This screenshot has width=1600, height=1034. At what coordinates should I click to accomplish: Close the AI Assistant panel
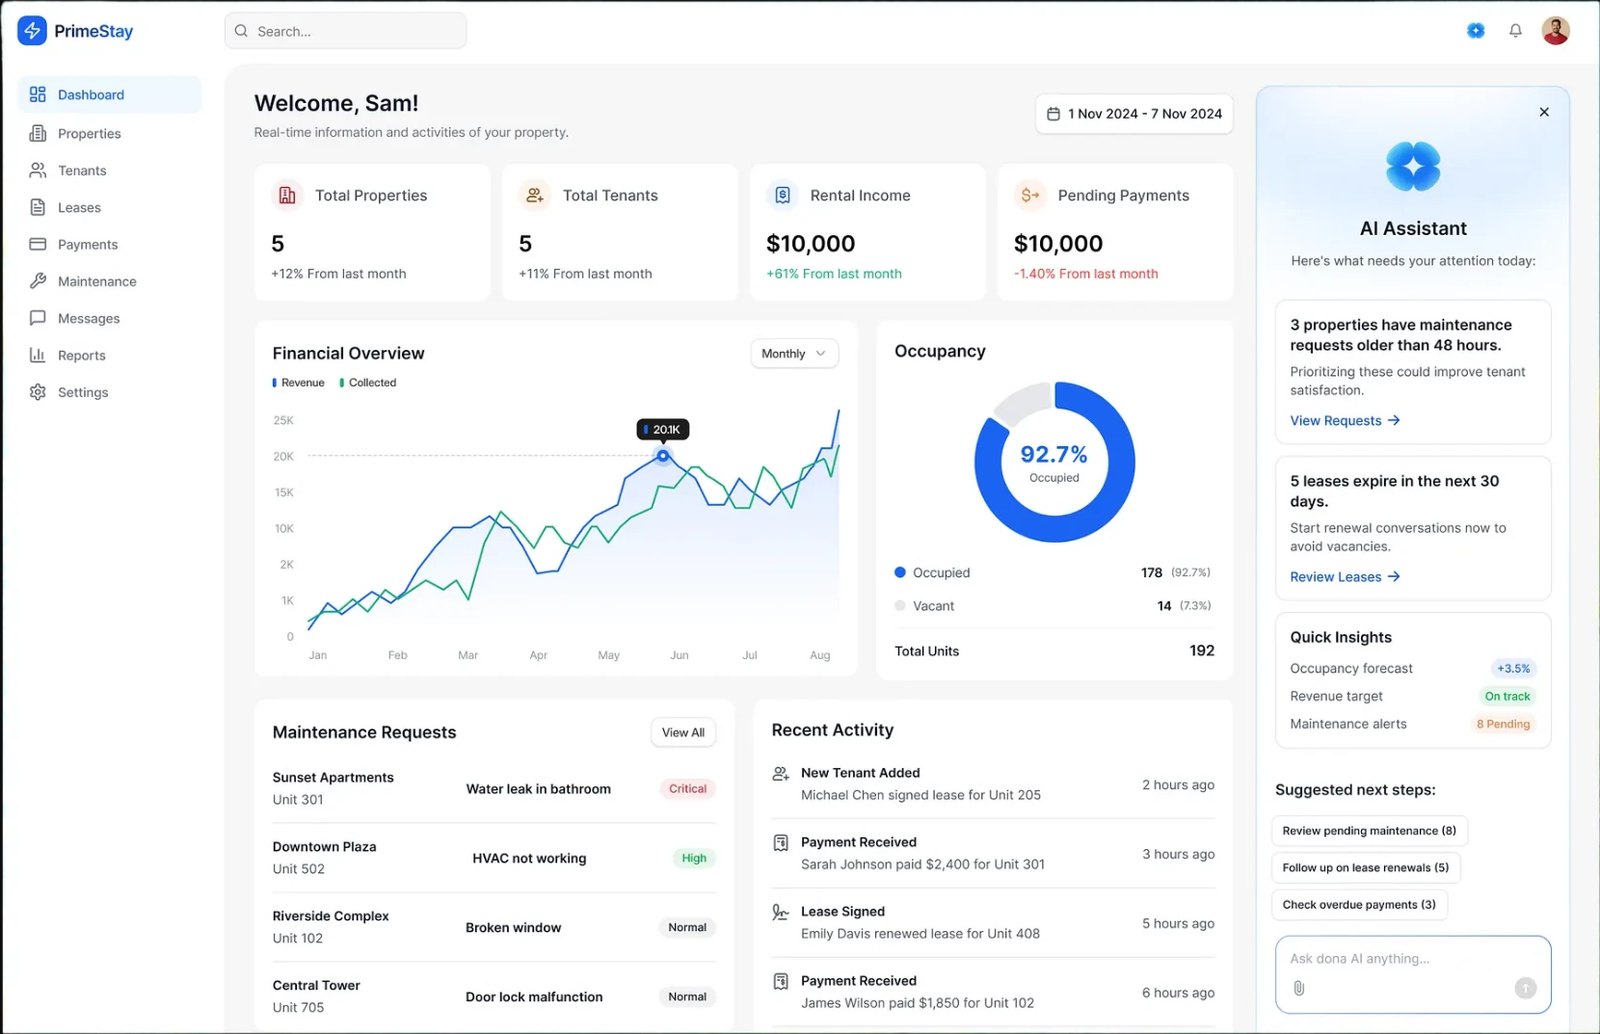click(1544, 112)
